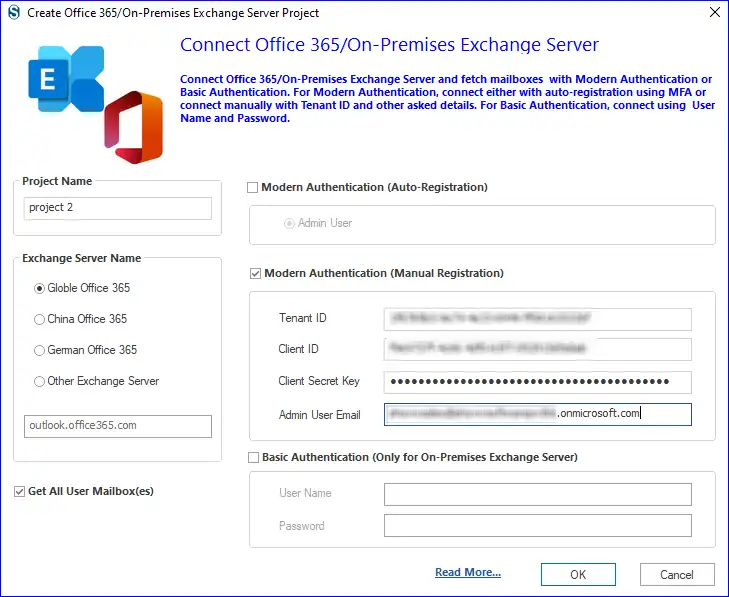The height and width of the screenshot is (597, 729).
Task: Confirm with the OK button
Action: 578,575
